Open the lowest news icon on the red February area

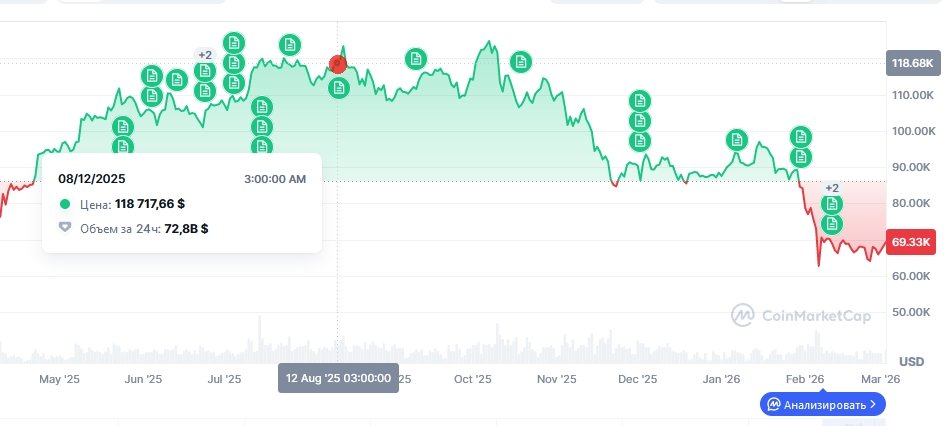831,224
